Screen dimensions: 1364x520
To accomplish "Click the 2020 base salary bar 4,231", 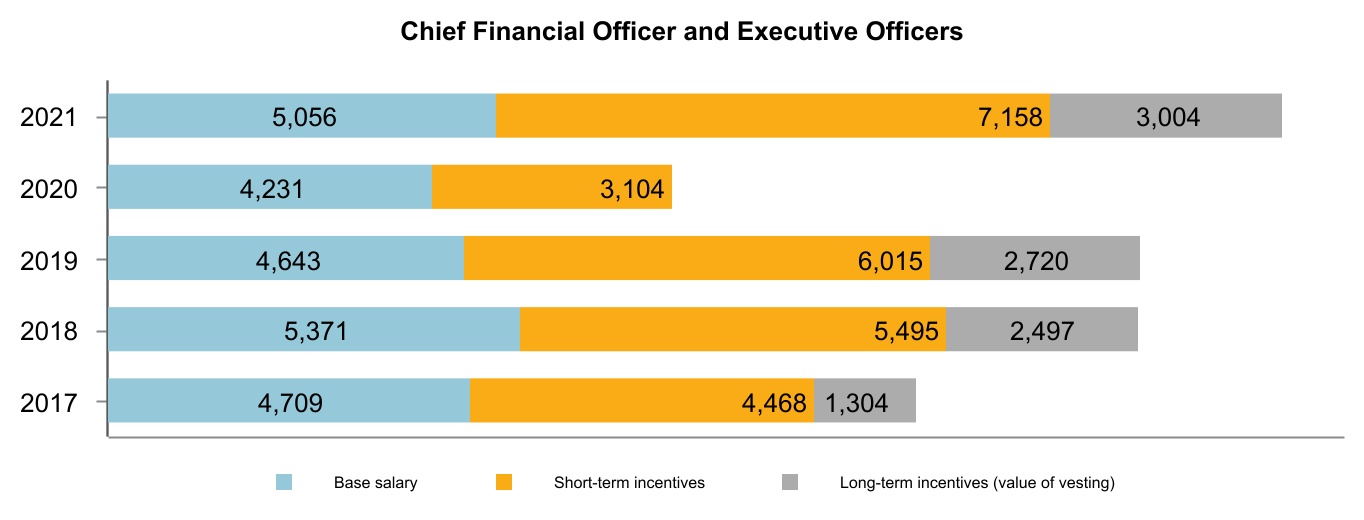I will click(x=270, y=188).
